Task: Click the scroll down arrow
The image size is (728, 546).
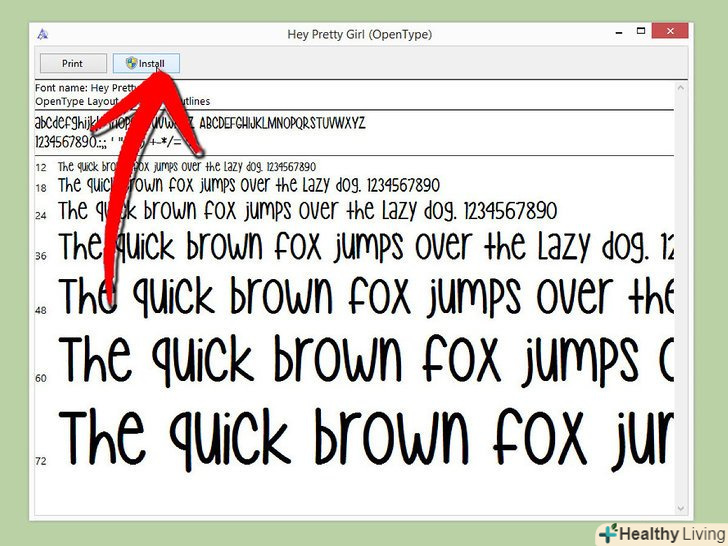Action: click(x=681, y=508)
